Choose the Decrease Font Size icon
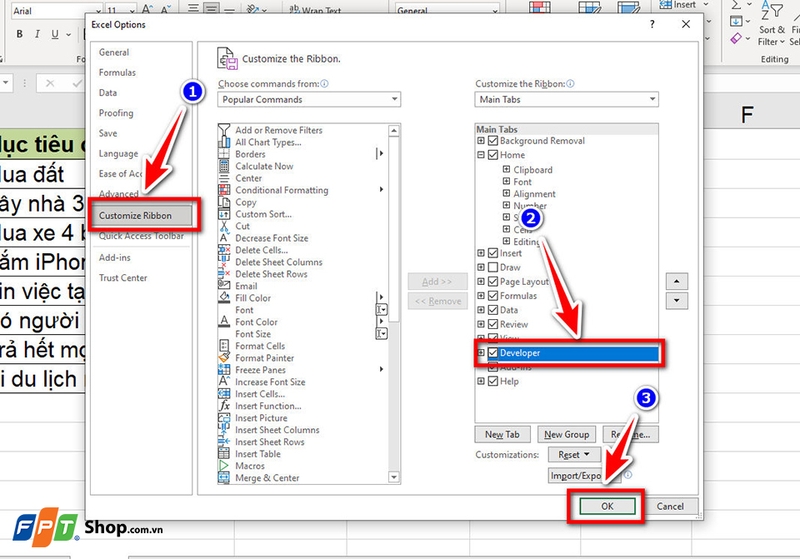This screenshot has width=800, height=559. [224, 238]
